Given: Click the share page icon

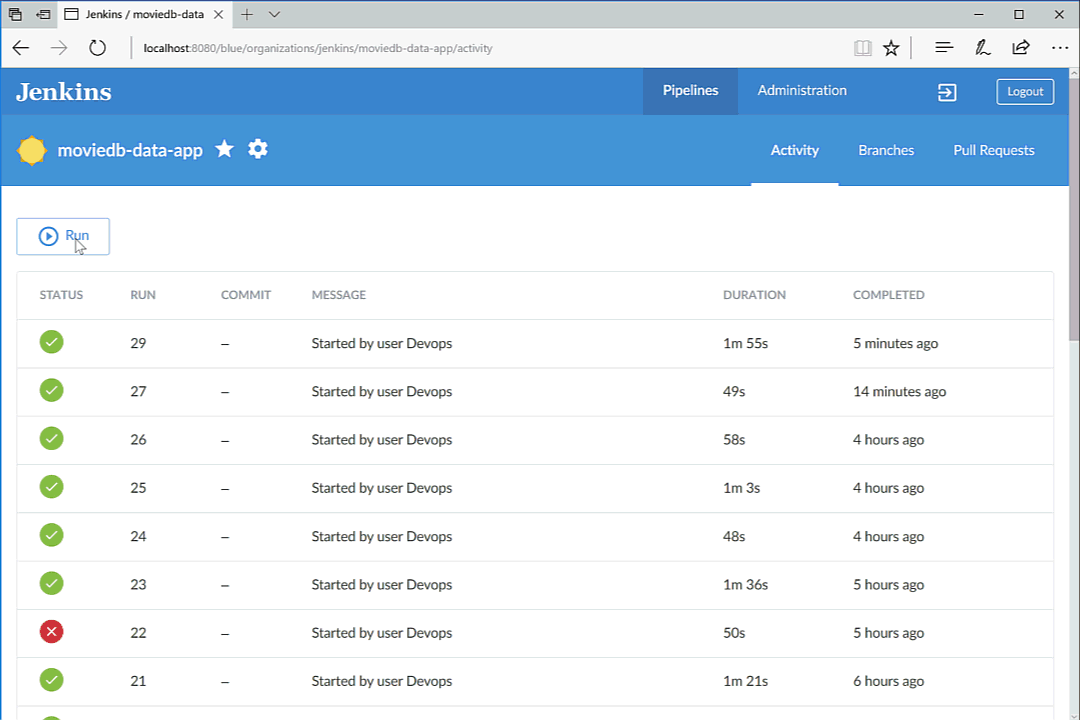Looking at the screenshot, I should tap(1021, 48).
